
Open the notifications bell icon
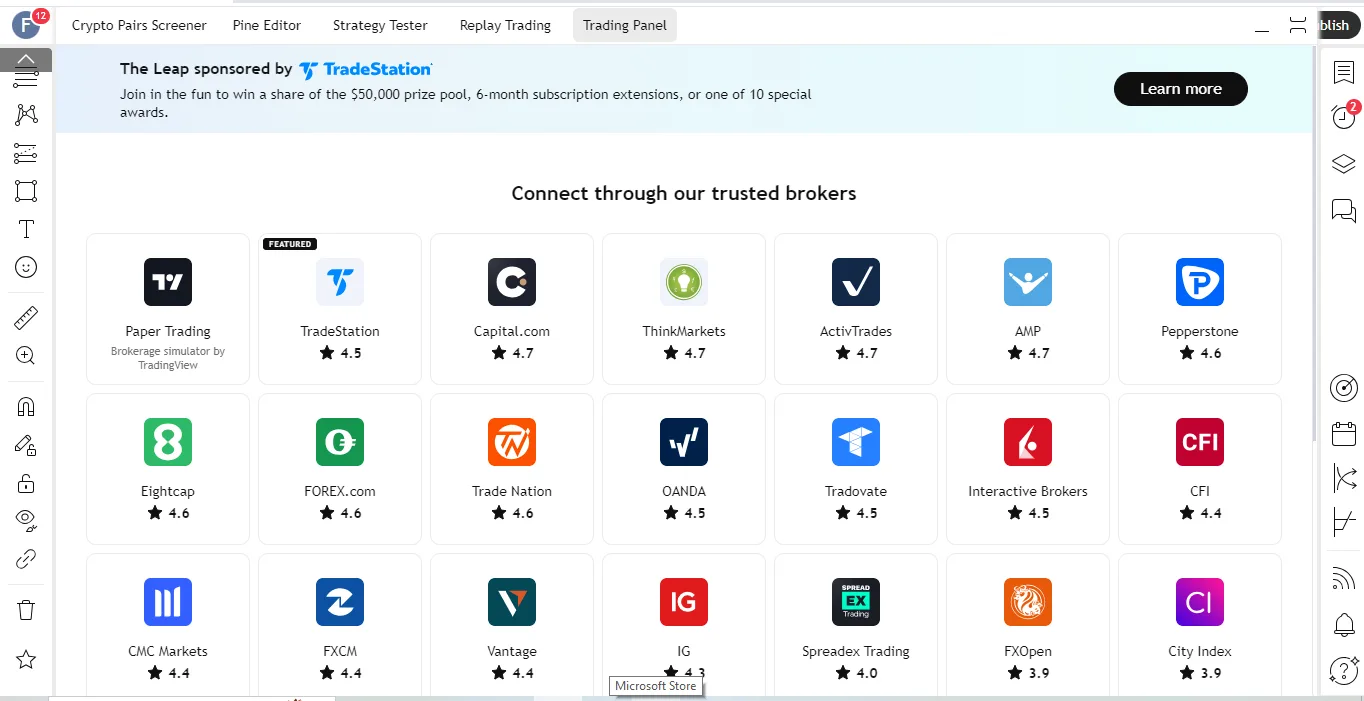1344,625
